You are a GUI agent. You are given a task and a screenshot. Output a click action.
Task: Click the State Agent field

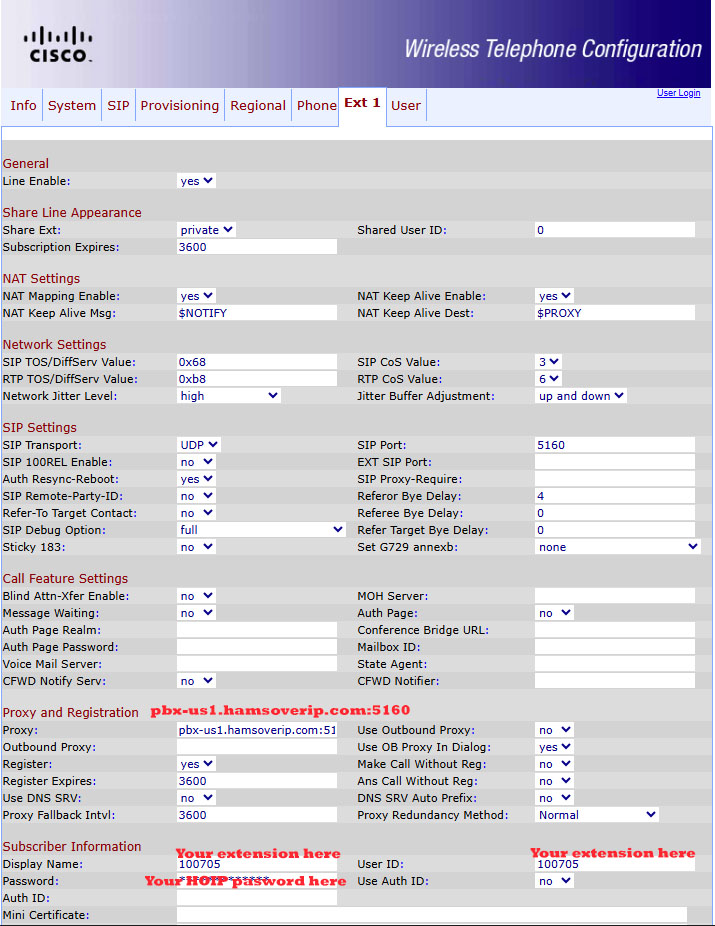click(x=615, y=664)
